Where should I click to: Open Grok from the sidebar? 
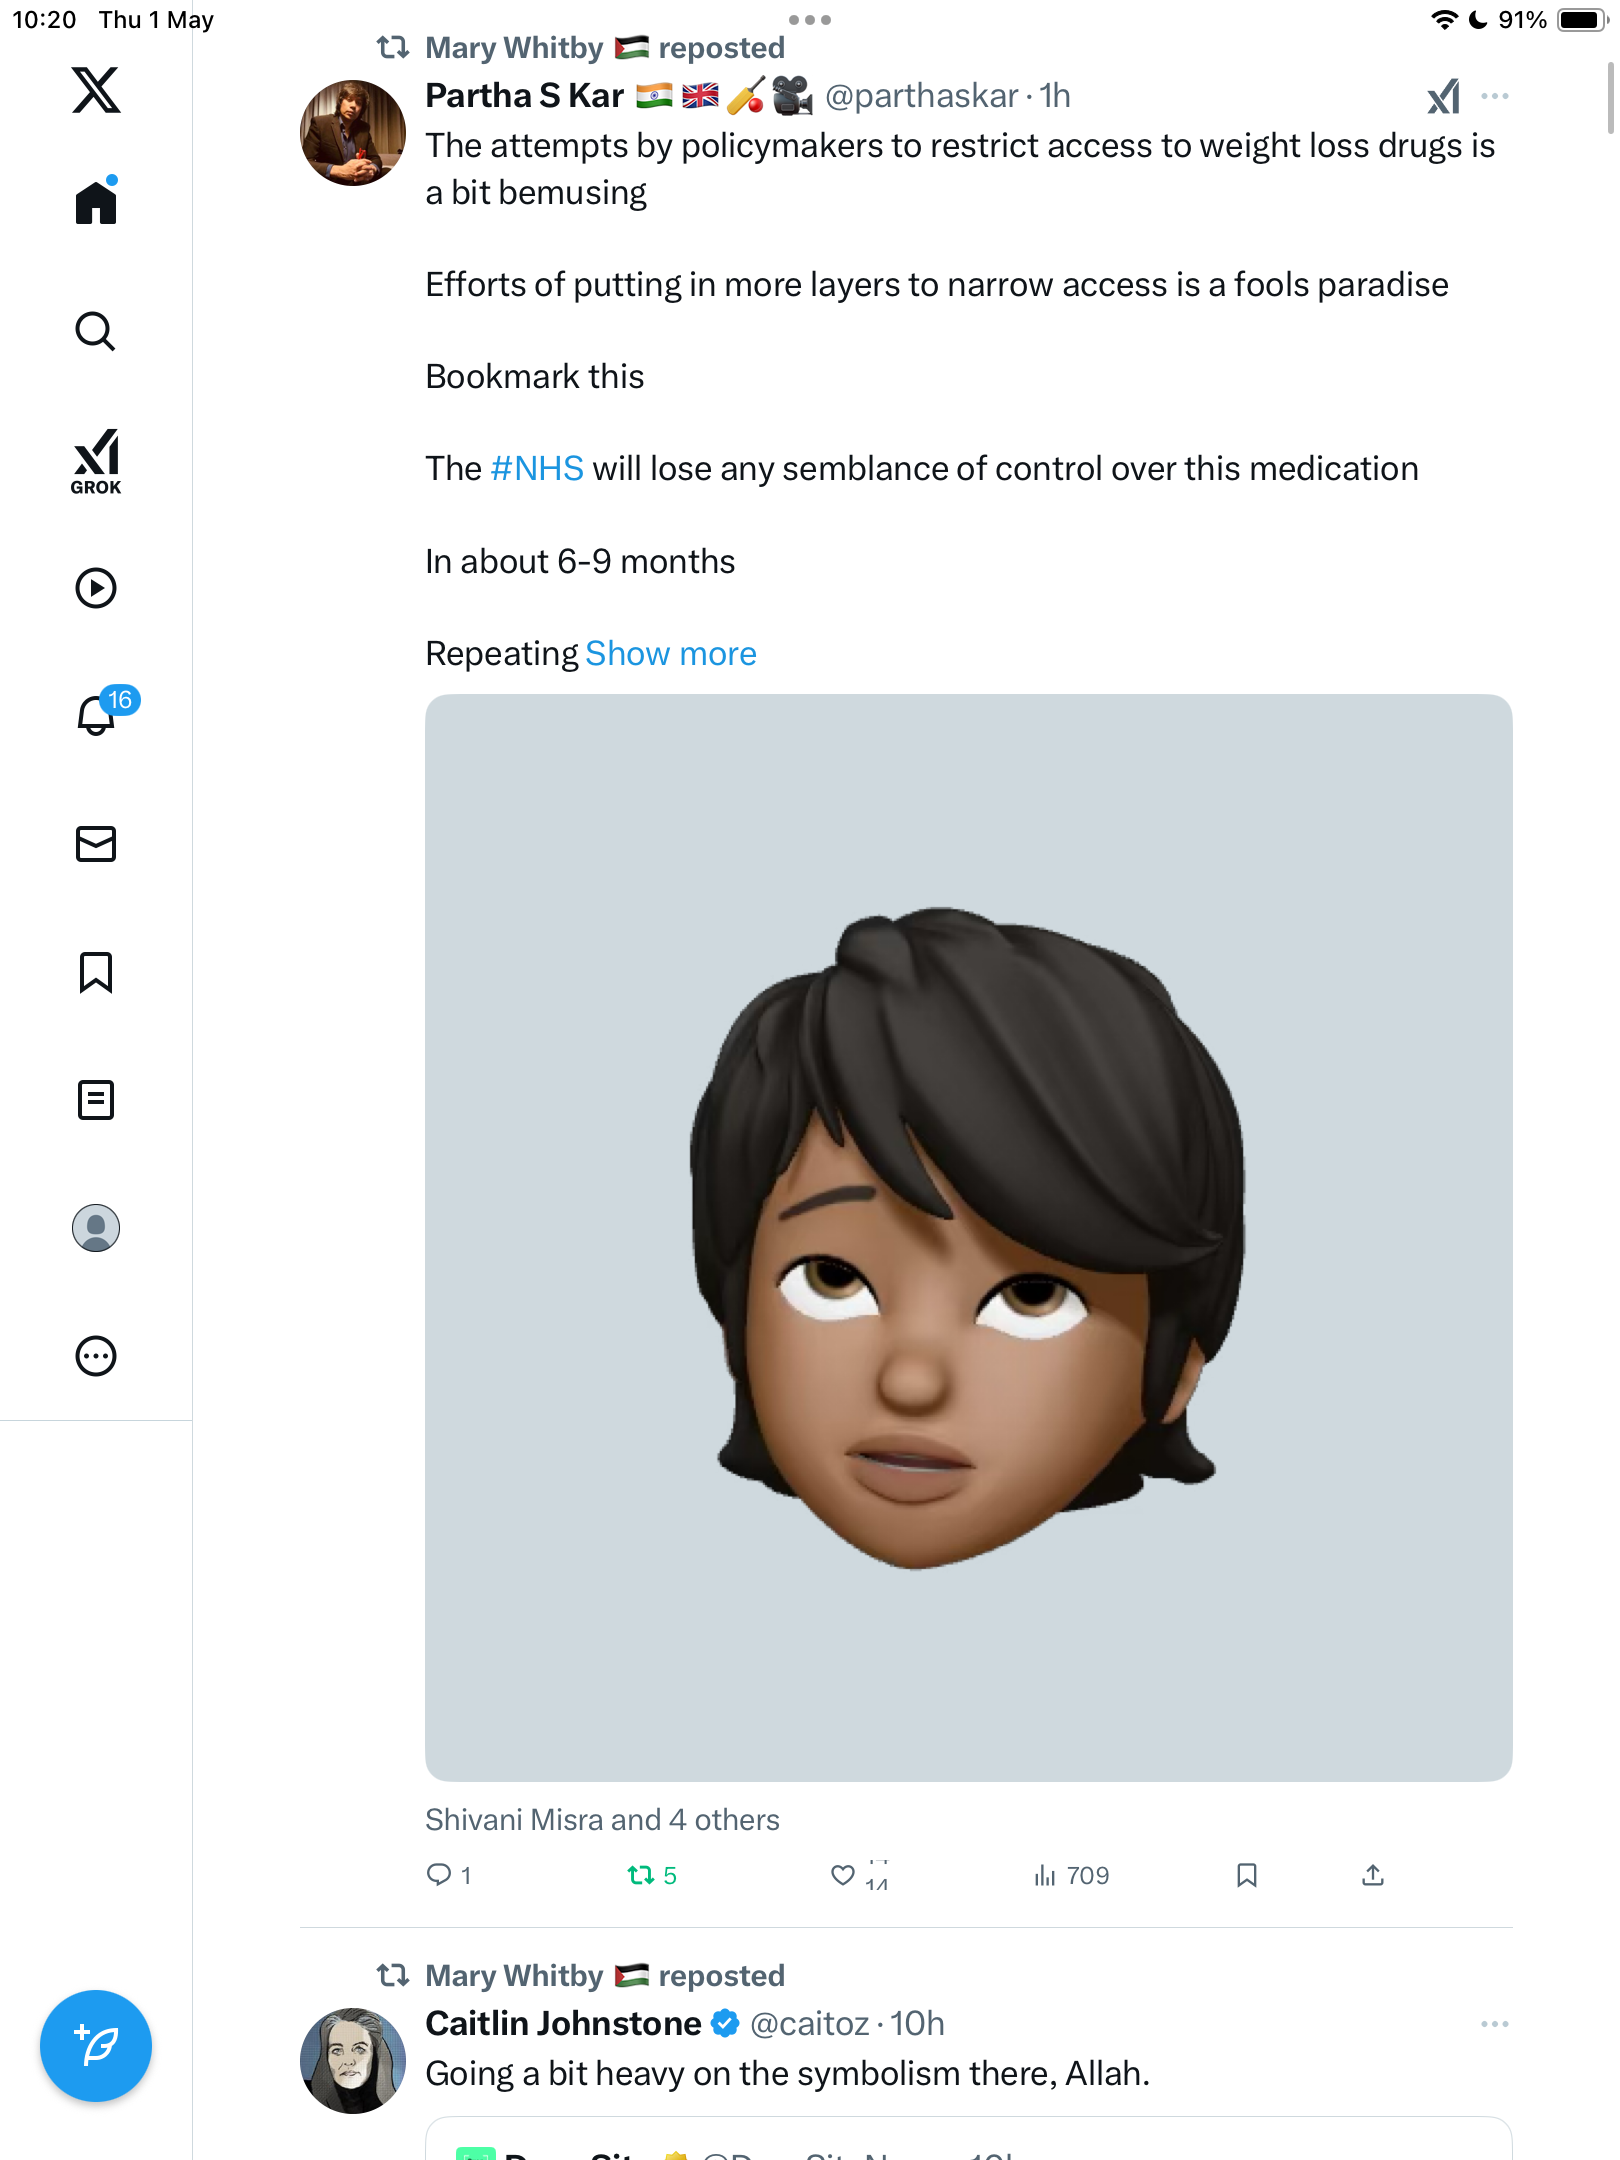[96, 461]
